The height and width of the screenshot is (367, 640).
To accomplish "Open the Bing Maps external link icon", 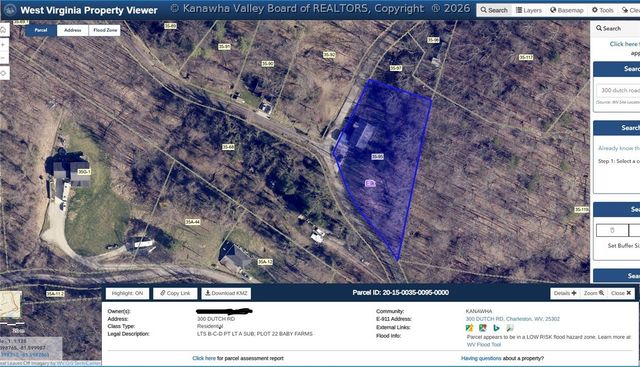I will click(x=496, y=327).
